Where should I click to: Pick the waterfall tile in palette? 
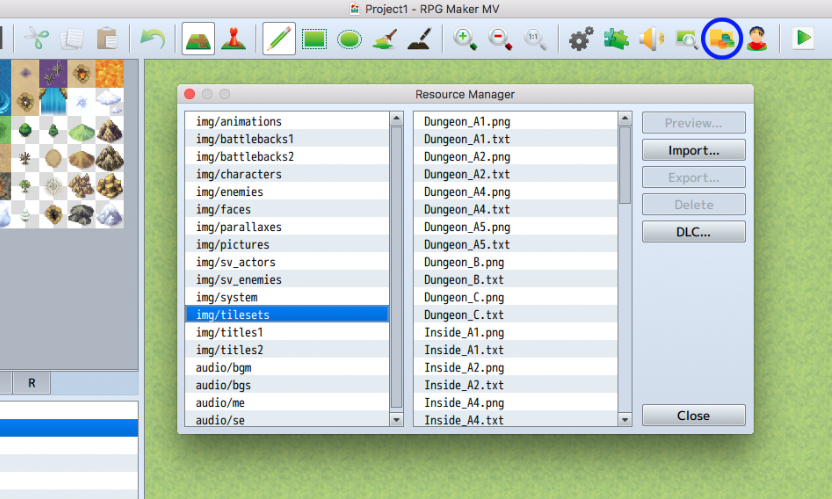click(x=53, y=102)
